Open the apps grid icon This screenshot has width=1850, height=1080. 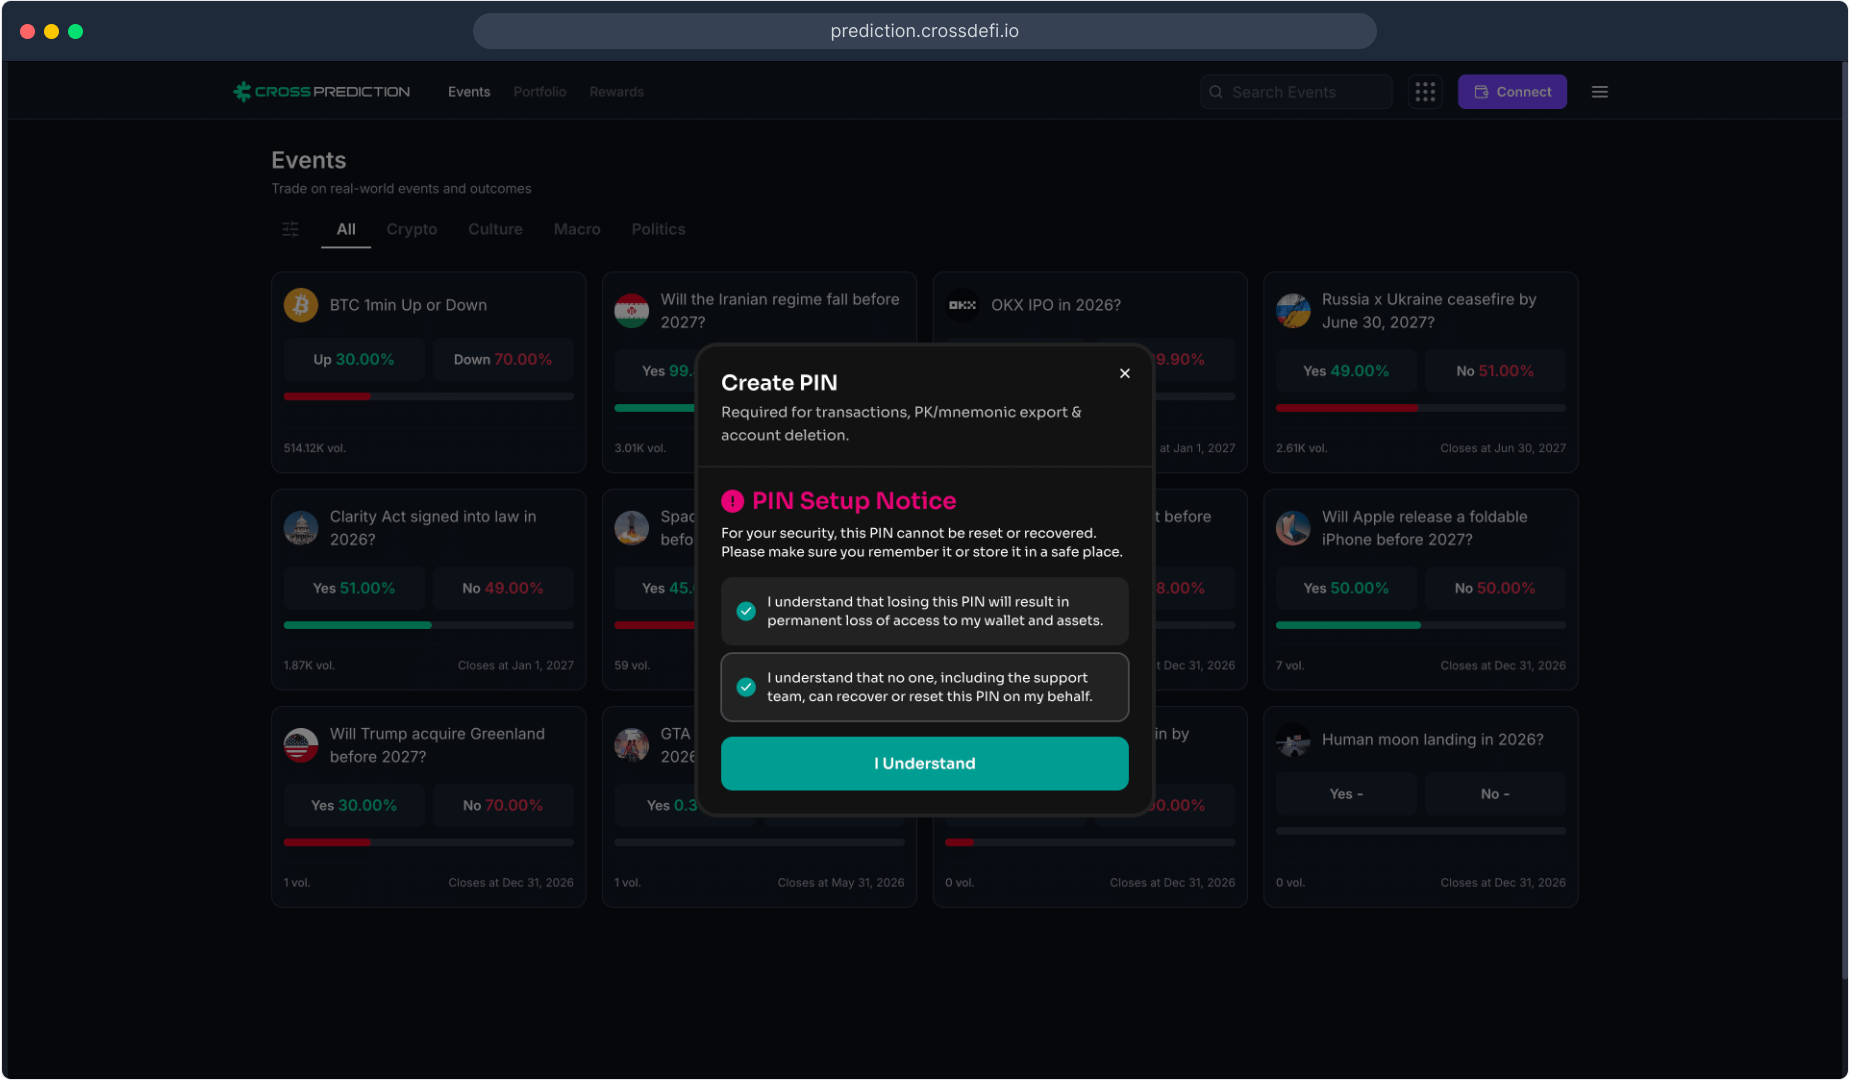pos(1425,92)
